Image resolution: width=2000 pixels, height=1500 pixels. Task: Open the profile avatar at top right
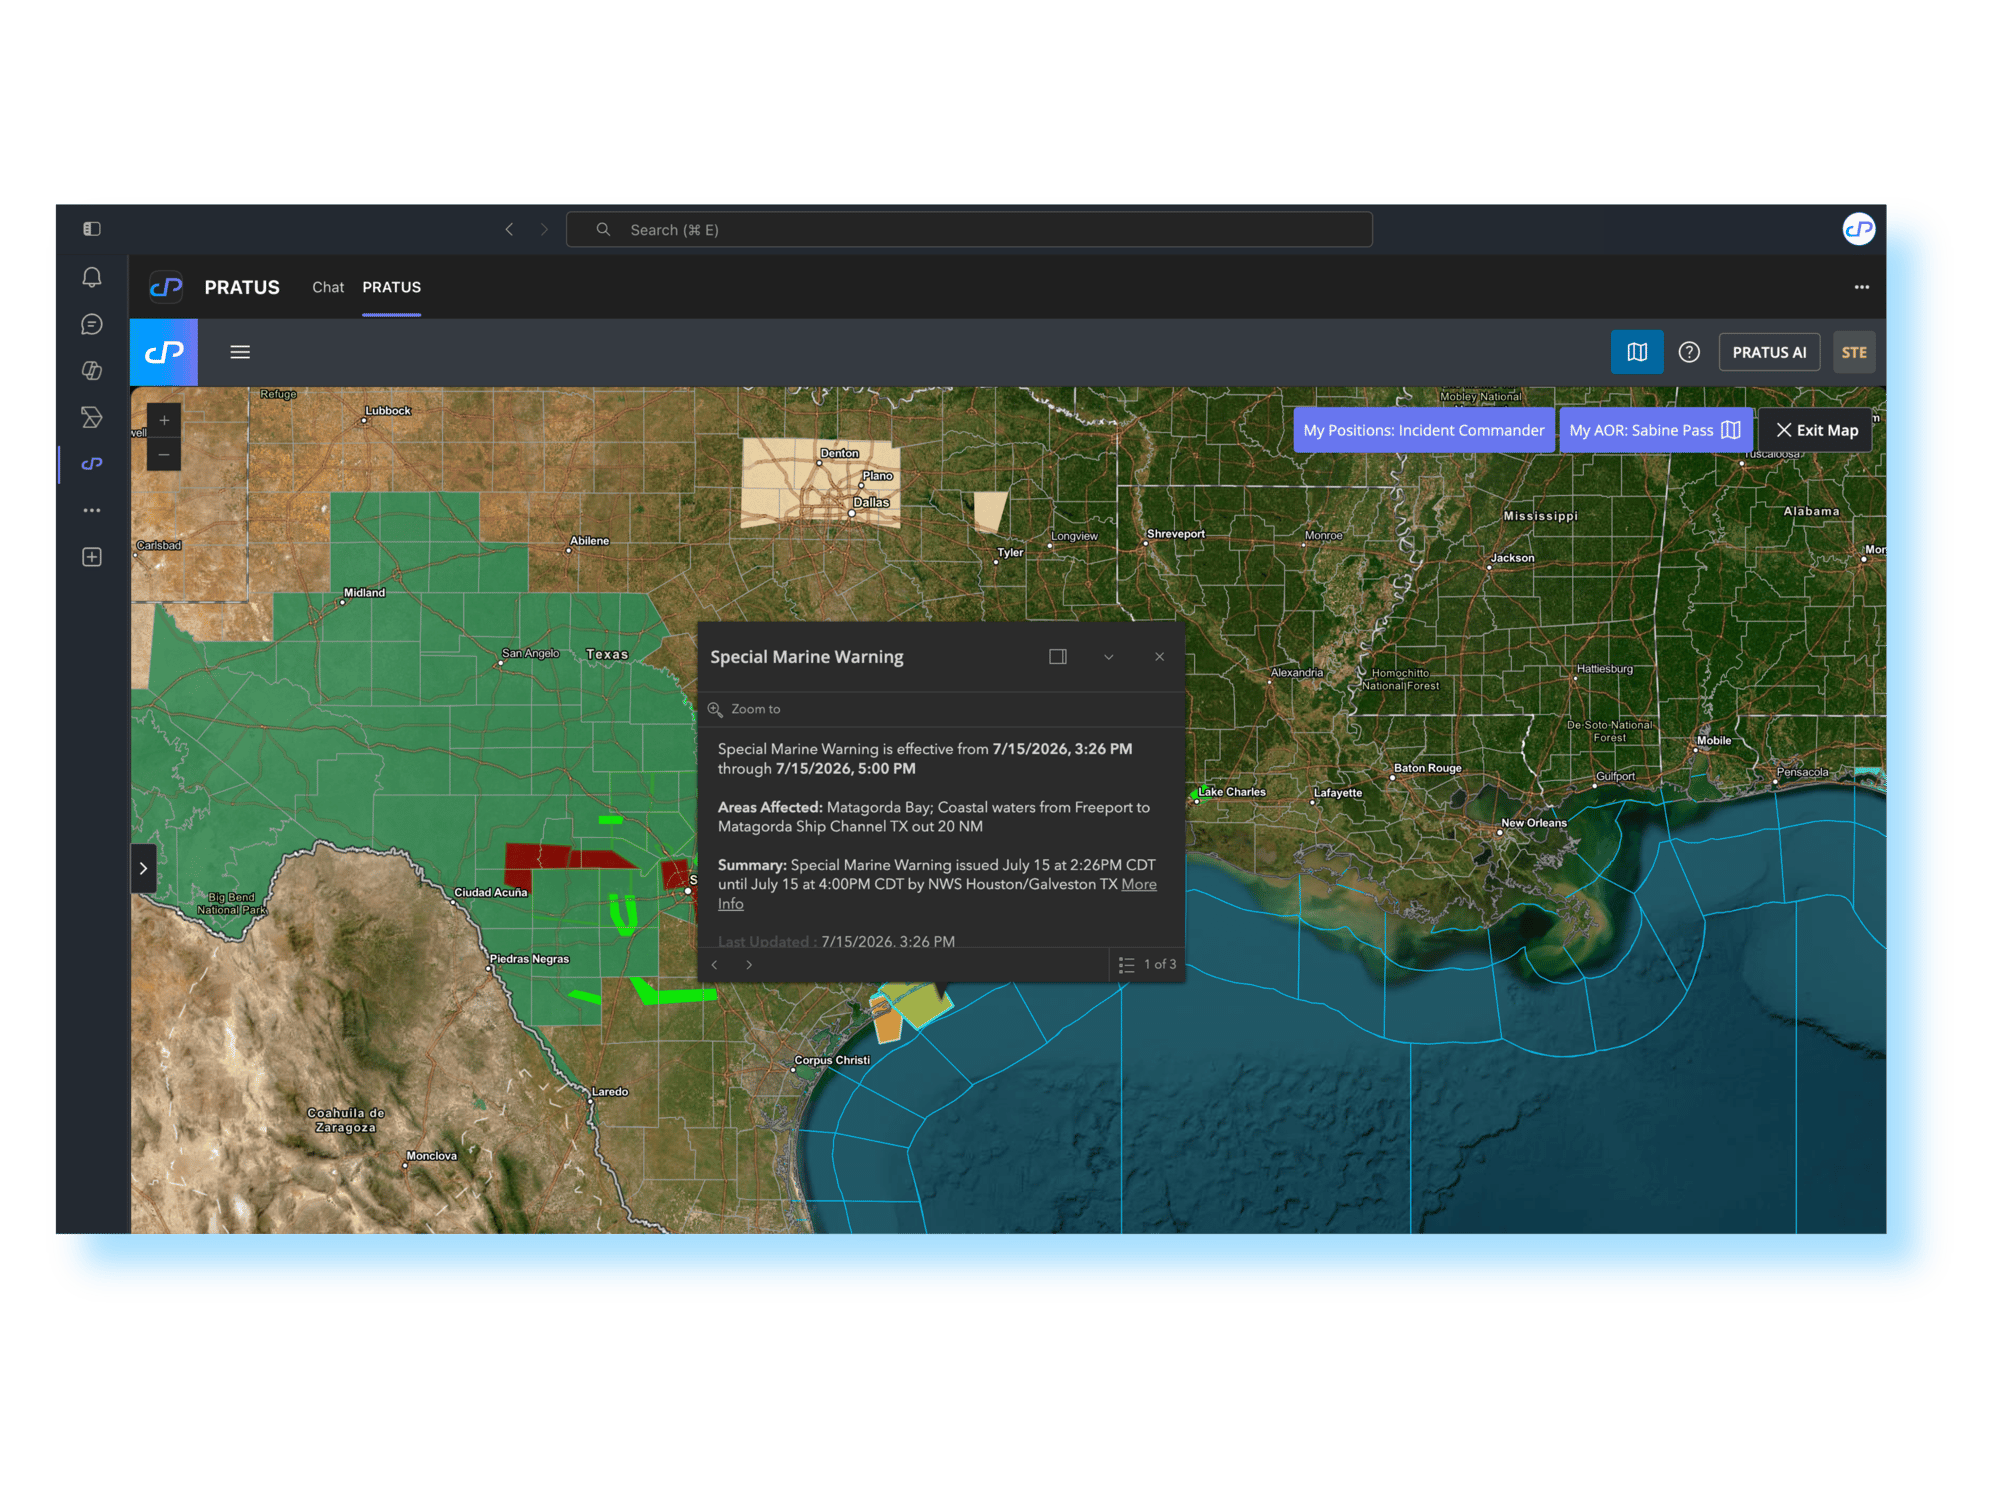coord(1858,229)
